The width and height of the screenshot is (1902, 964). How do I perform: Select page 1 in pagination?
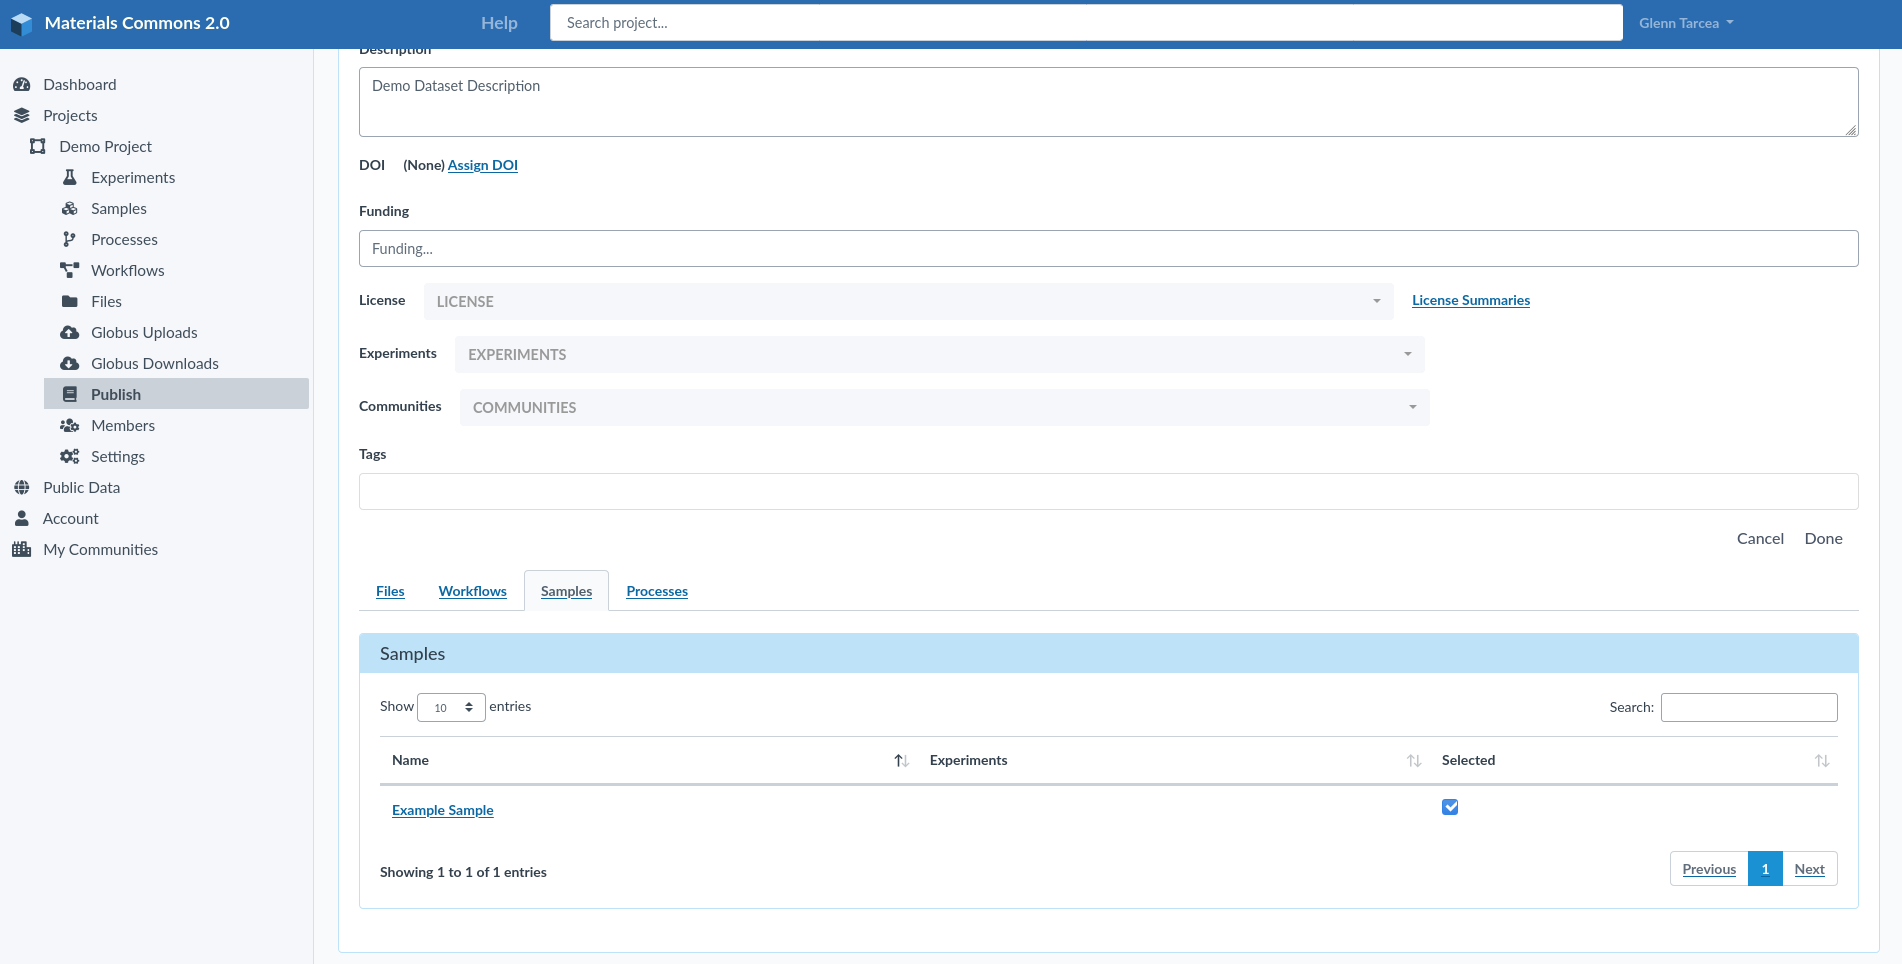click(1765, 870)
